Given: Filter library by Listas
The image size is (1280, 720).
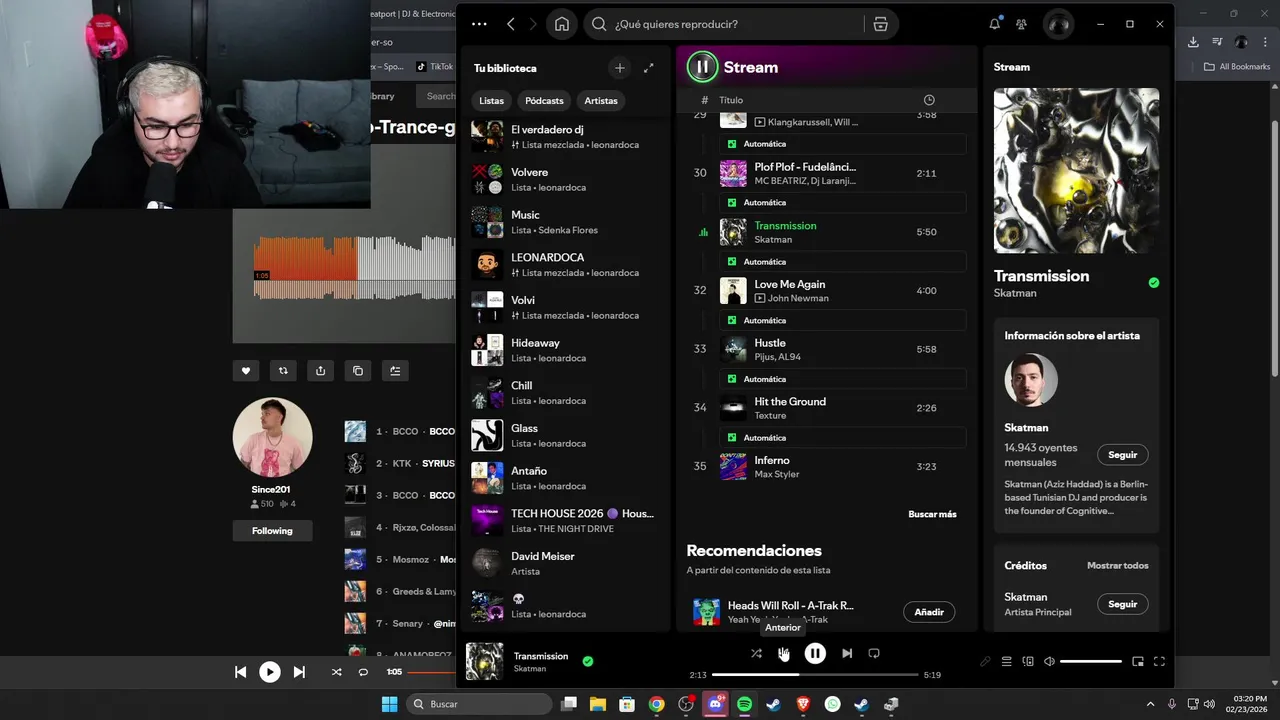Looking at the screenshot, I should pyautogui.click(x=492, y=101).
